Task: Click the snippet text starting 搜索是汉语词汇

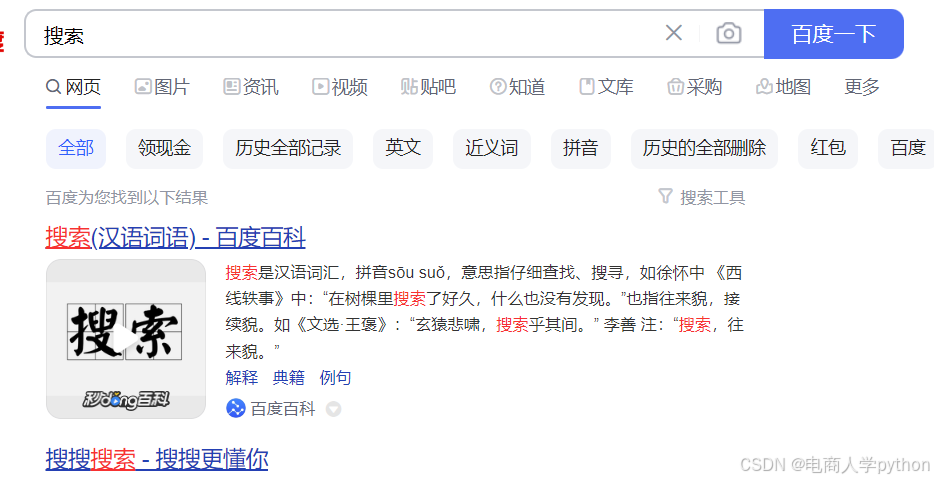Action: [x=485, y=312]
